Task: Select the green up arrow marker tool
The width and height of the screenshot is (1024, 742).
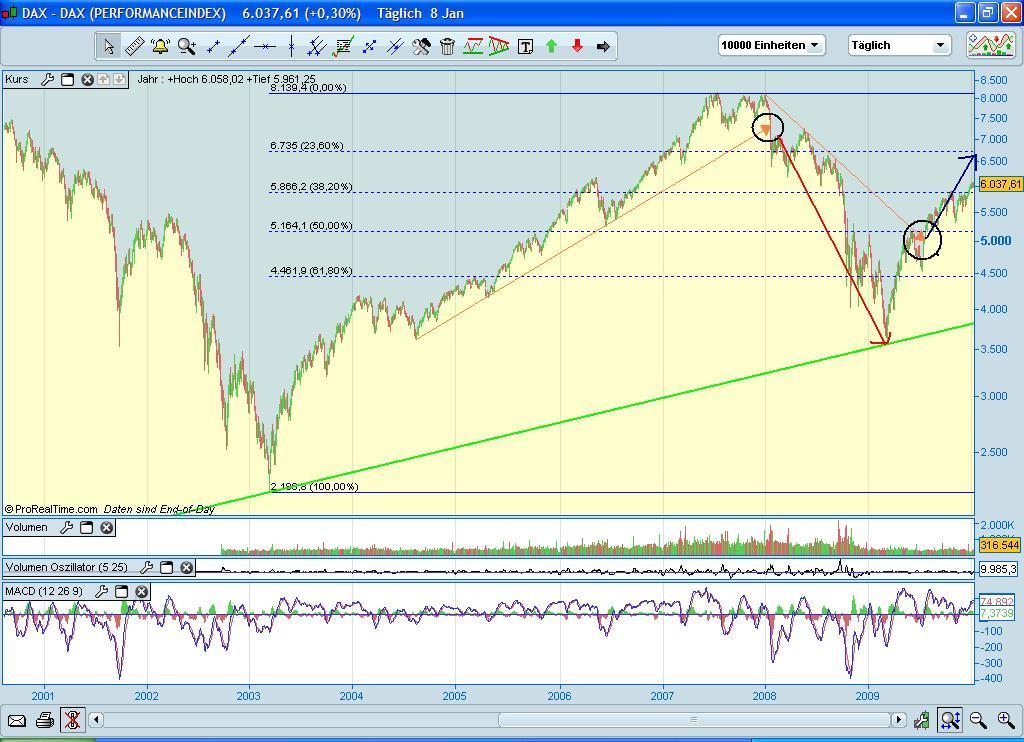Action: (x=551, y=45)
